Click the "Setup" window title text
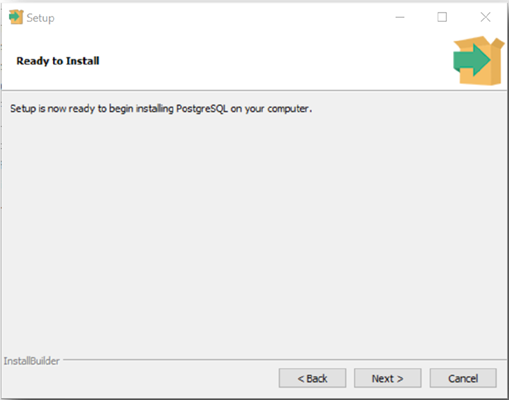This screenshot has width=509, height=400. [x=40, y=18]
